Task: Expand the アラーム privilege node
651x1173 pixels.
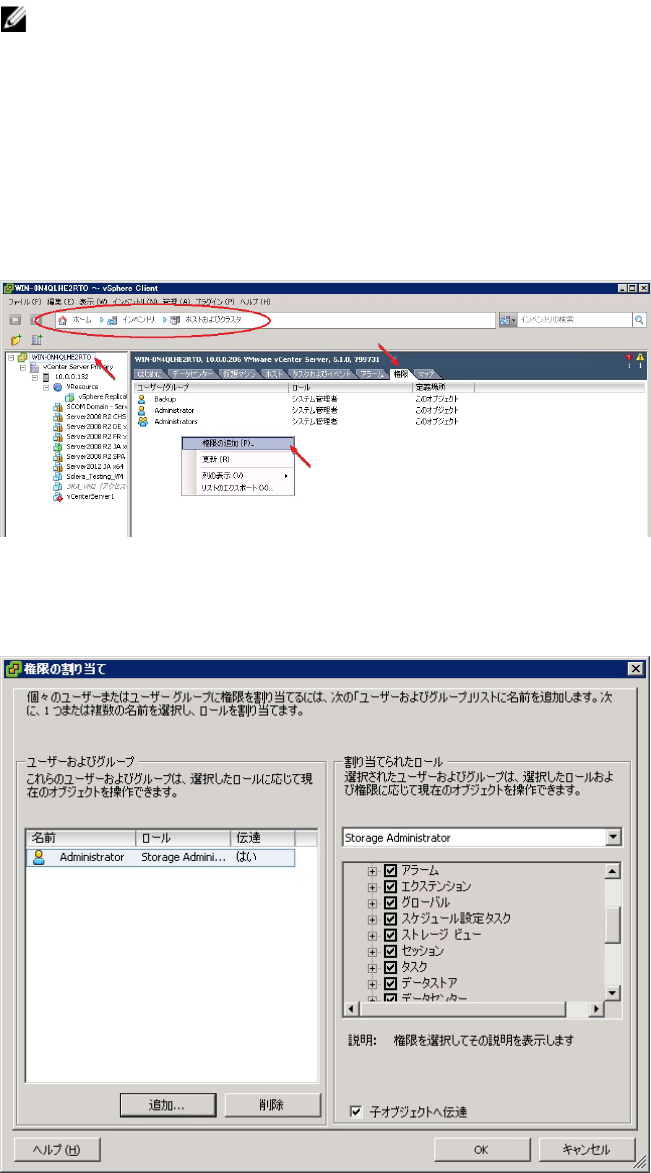Action: point(372,871)
